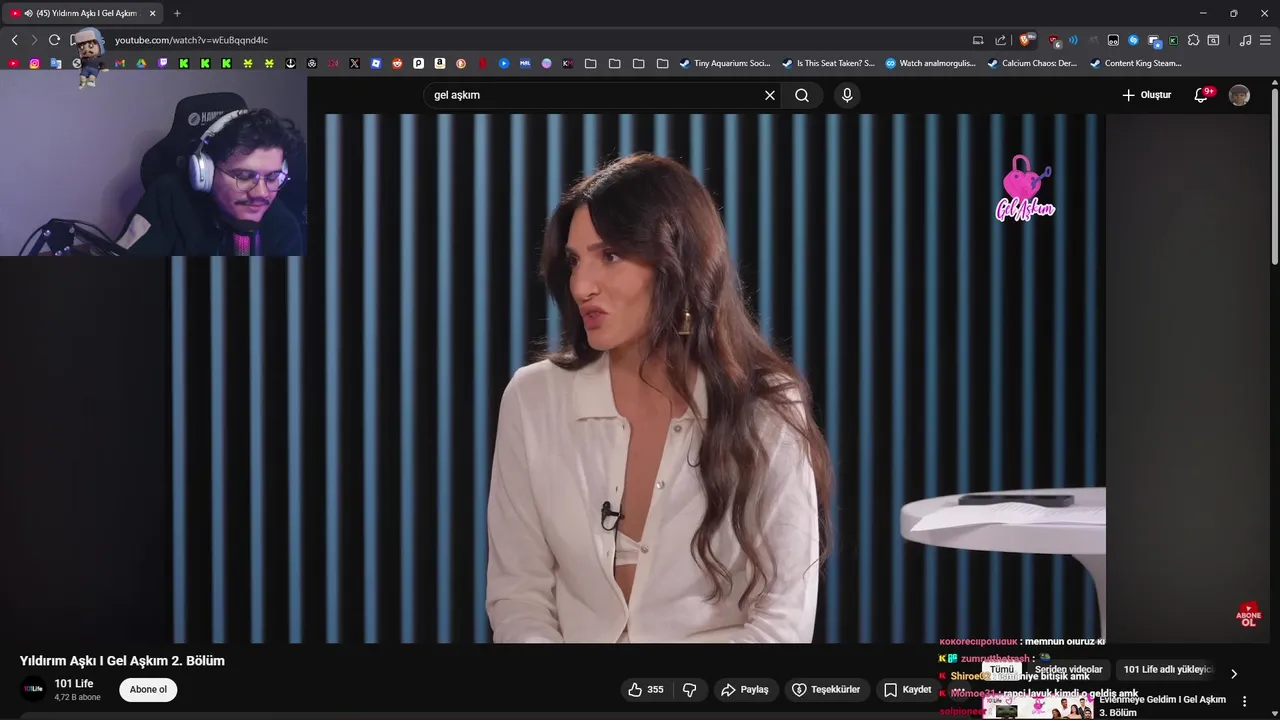The image size is (1280, 720).
Task: Open the YouTube bookmark icon
Action: (13, 63)
